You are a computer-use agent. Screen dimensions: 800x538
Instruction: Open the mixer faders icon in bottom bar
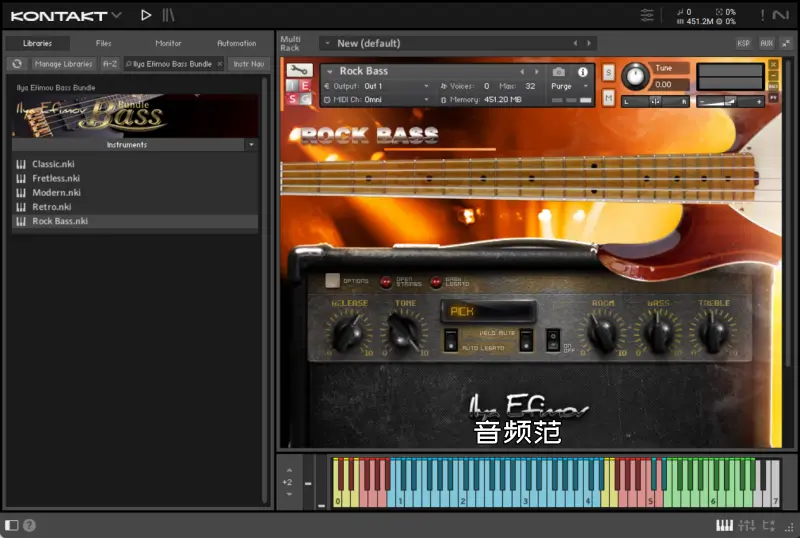coord(747,525)
